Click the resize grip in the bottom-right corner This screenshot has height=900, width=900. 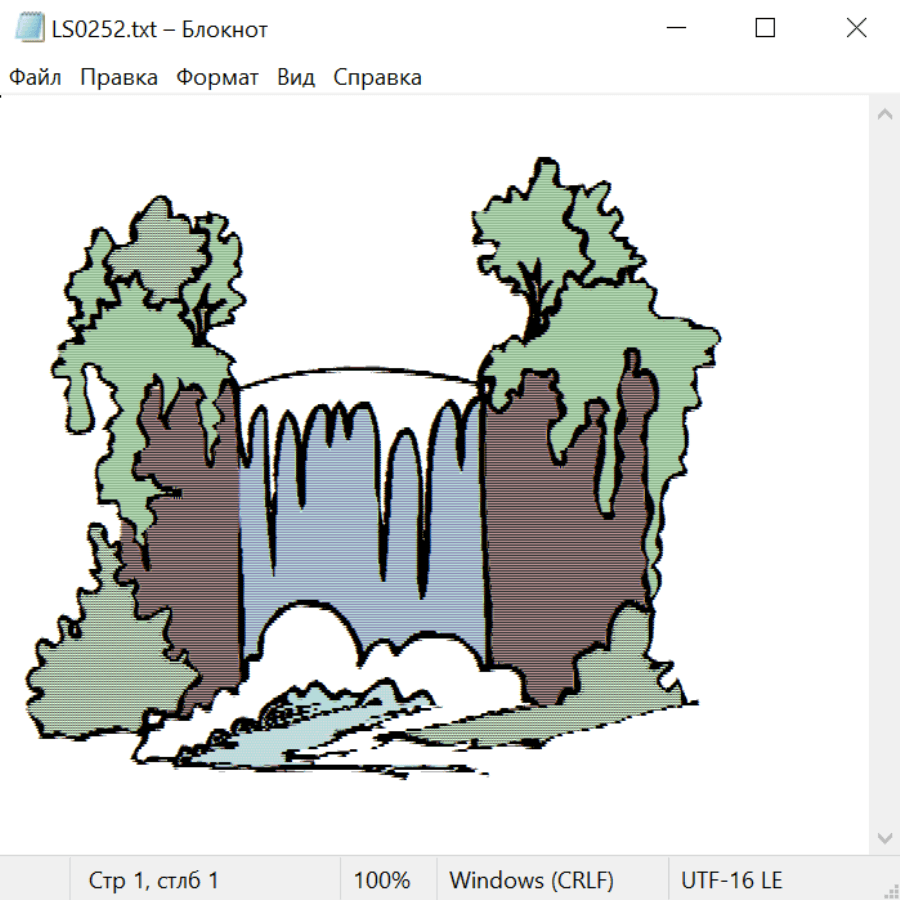(891, 891)
